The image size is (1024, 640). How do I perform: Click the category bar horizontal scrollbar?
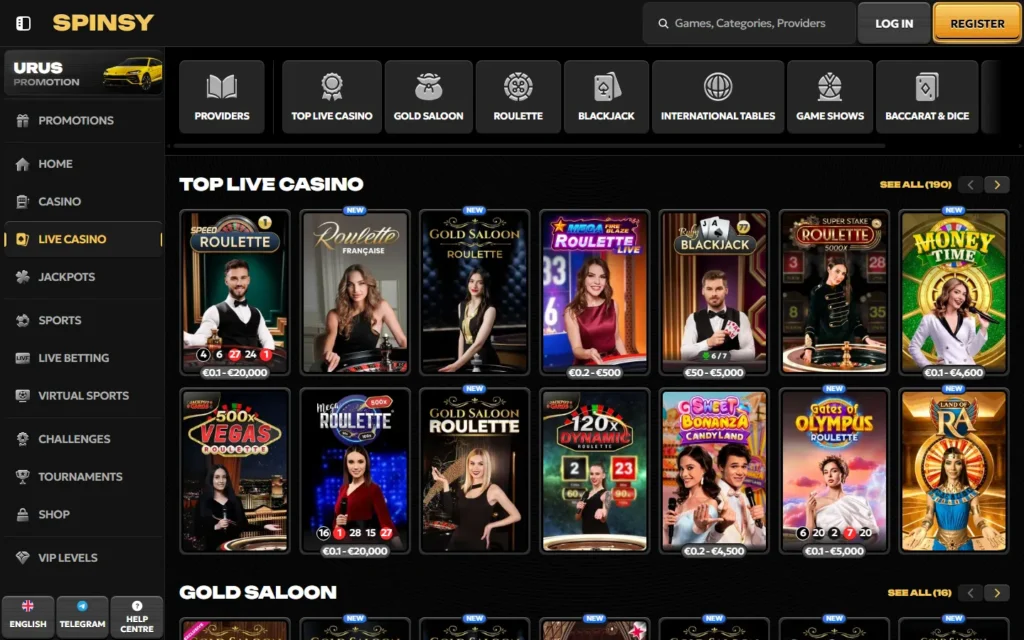(x=529, y=146)
